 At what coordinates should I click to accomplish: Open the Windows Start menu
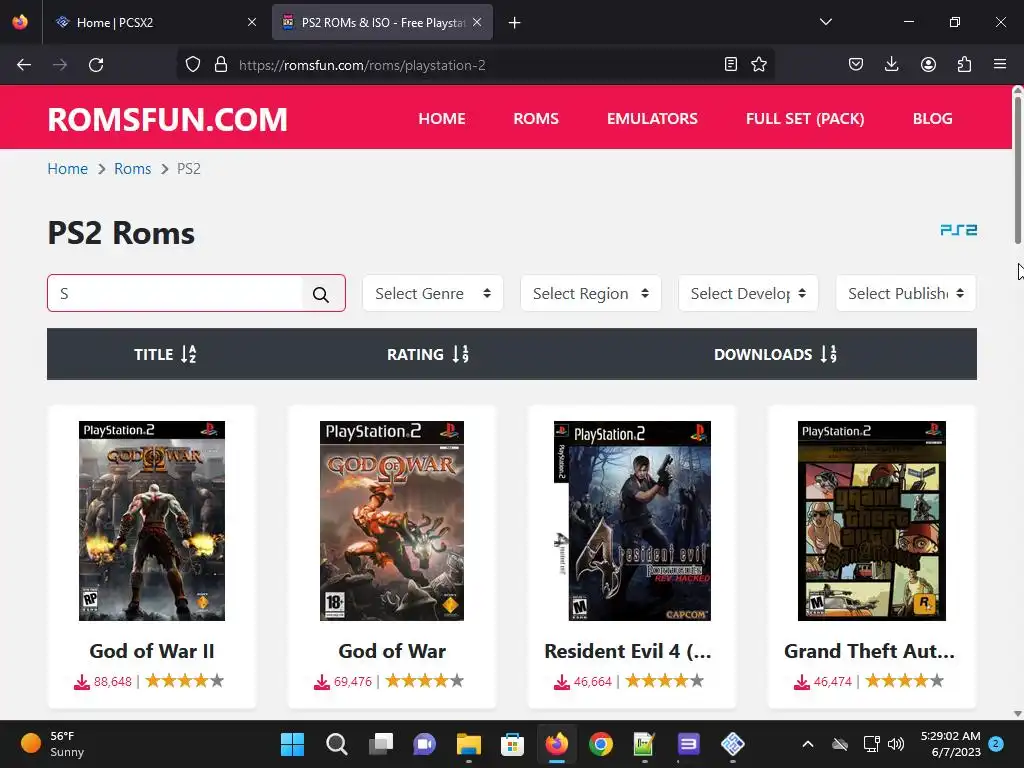(x=292, y=744)
